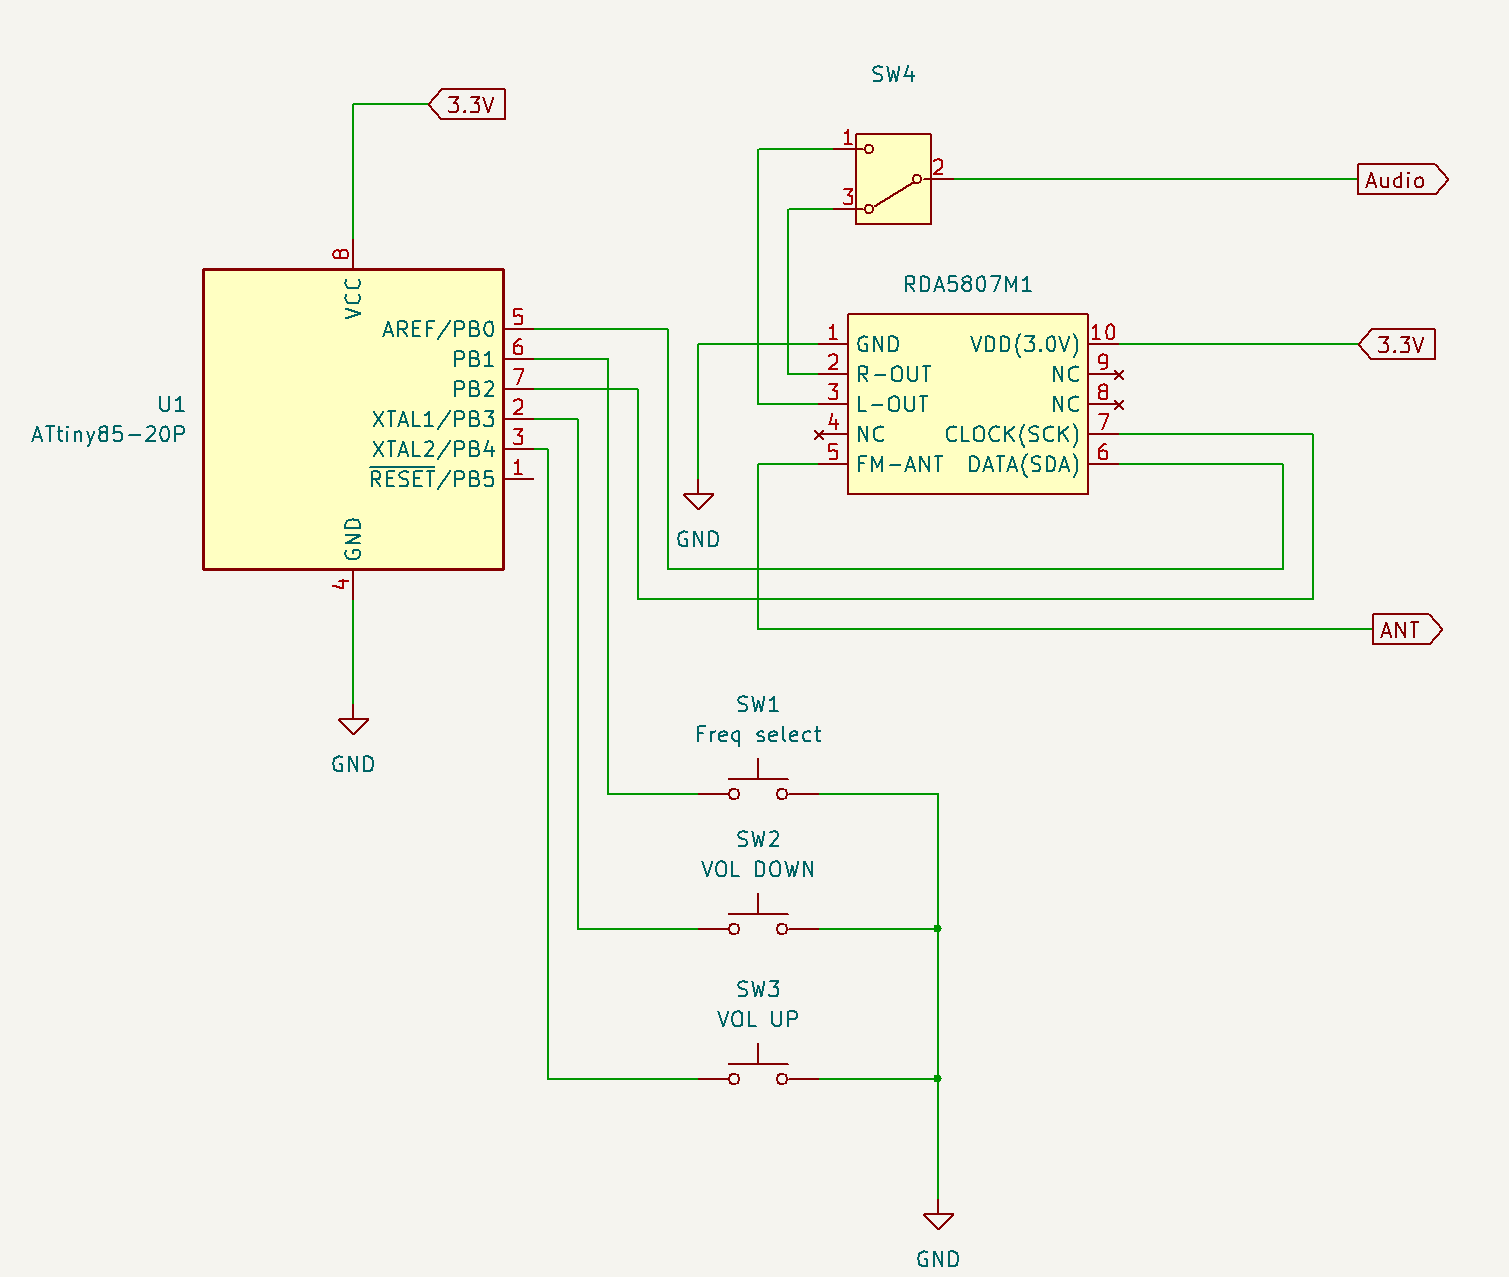The width and height of the screenshot is (1509, 1277).
Task: Click pin number 10 on the RDA5807M1
Action: coord(1103,332)
